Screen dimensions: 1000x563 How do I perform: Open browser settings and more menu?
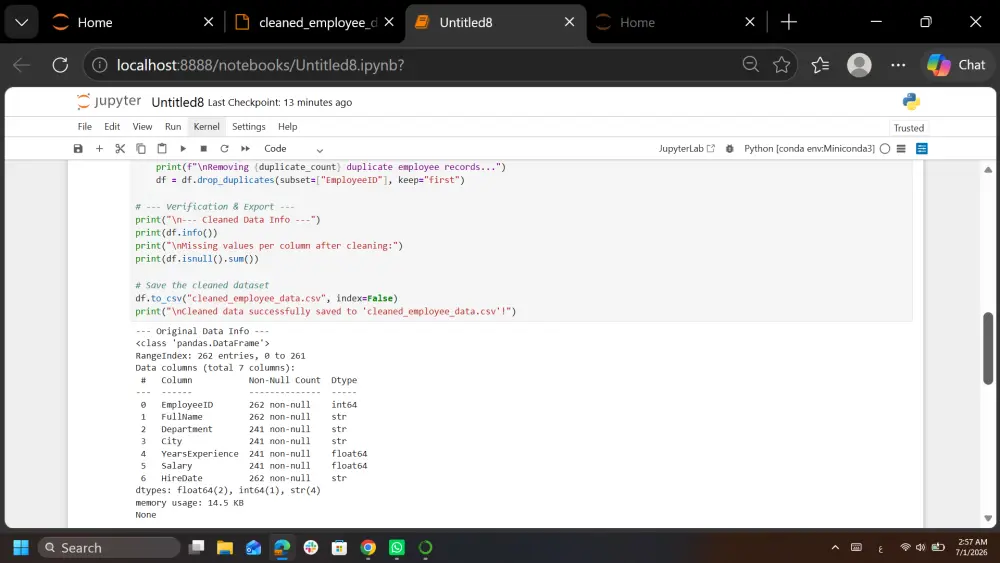[x=898, y=64]
